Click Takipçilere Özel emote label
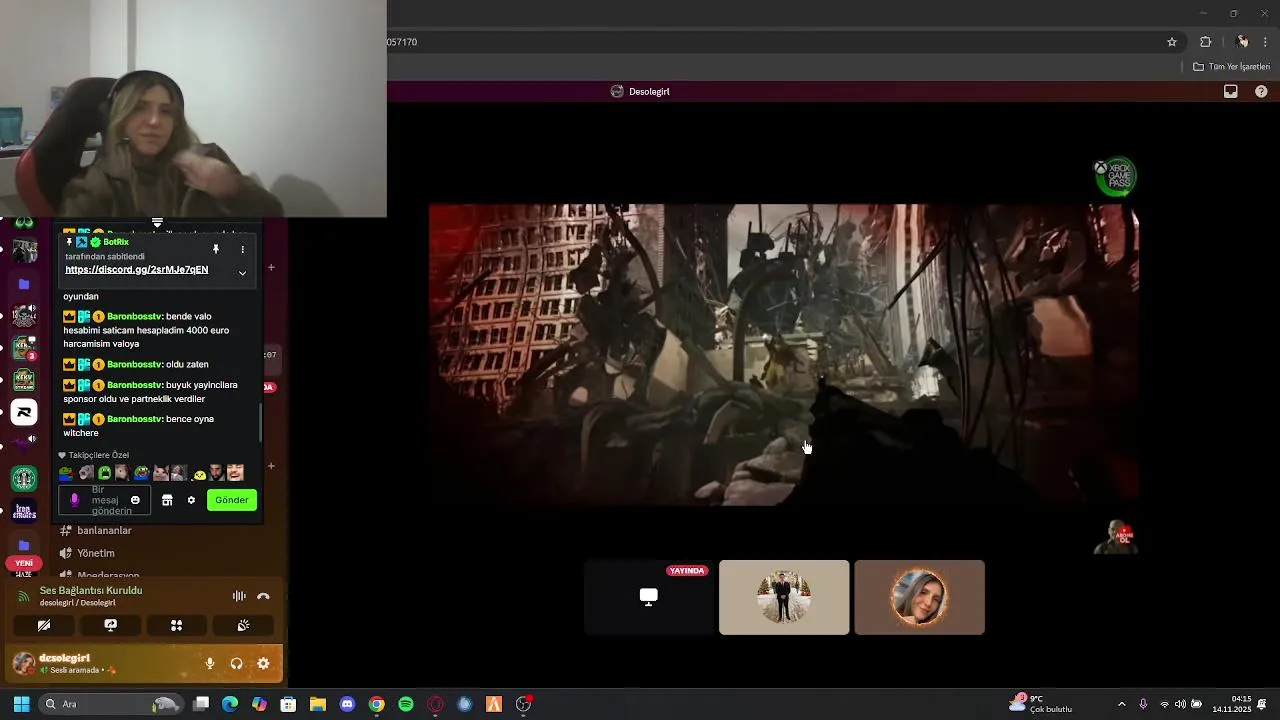This screenshot has width=1280, height=720. [99, 455]
